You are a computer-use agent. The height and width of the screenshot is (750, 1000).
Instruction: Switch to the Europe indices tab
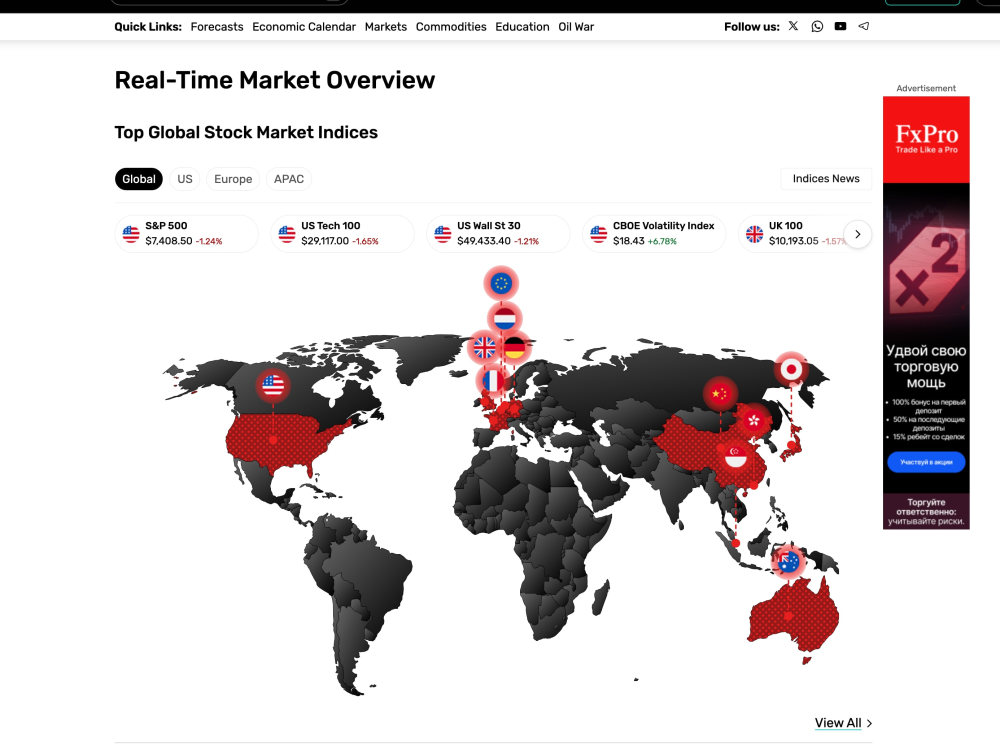click(233, 179)
